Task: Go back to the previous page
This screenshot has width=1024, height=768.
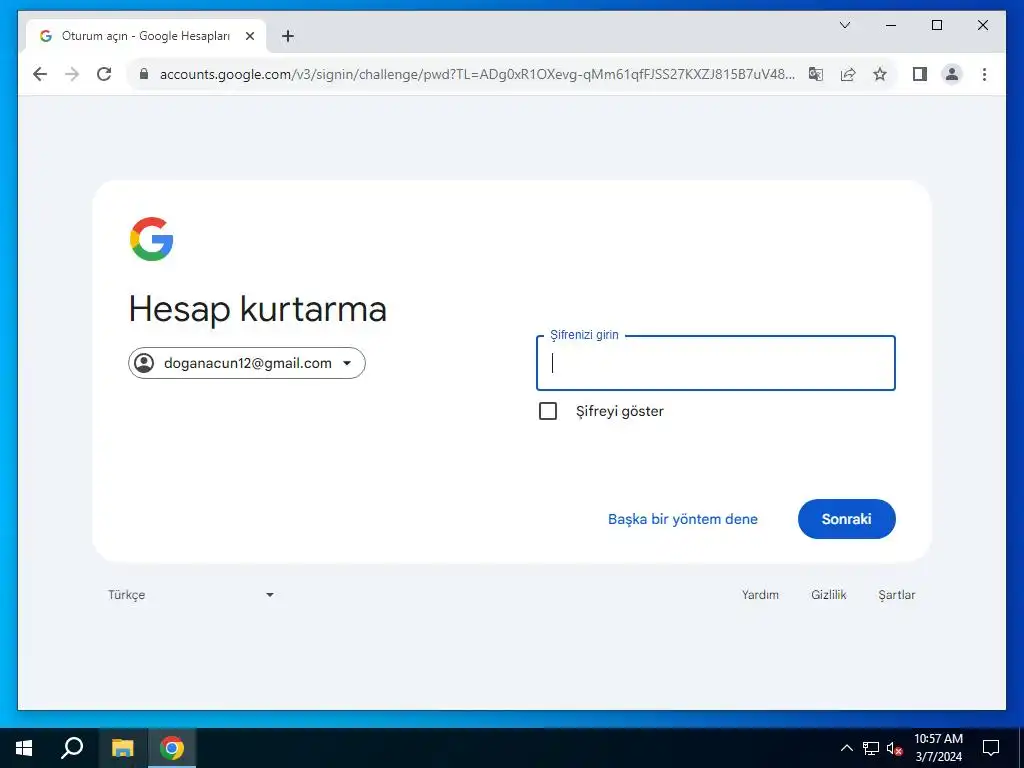Action: [x=40, y=74]
